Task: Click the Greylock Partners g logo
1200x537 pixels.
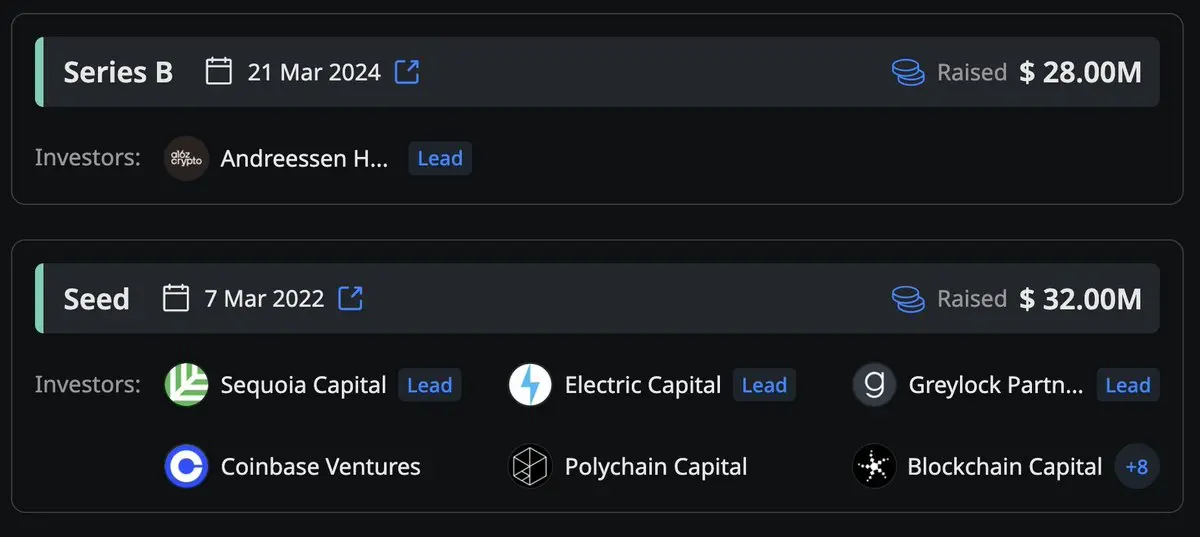Action: tap(874, 385)
